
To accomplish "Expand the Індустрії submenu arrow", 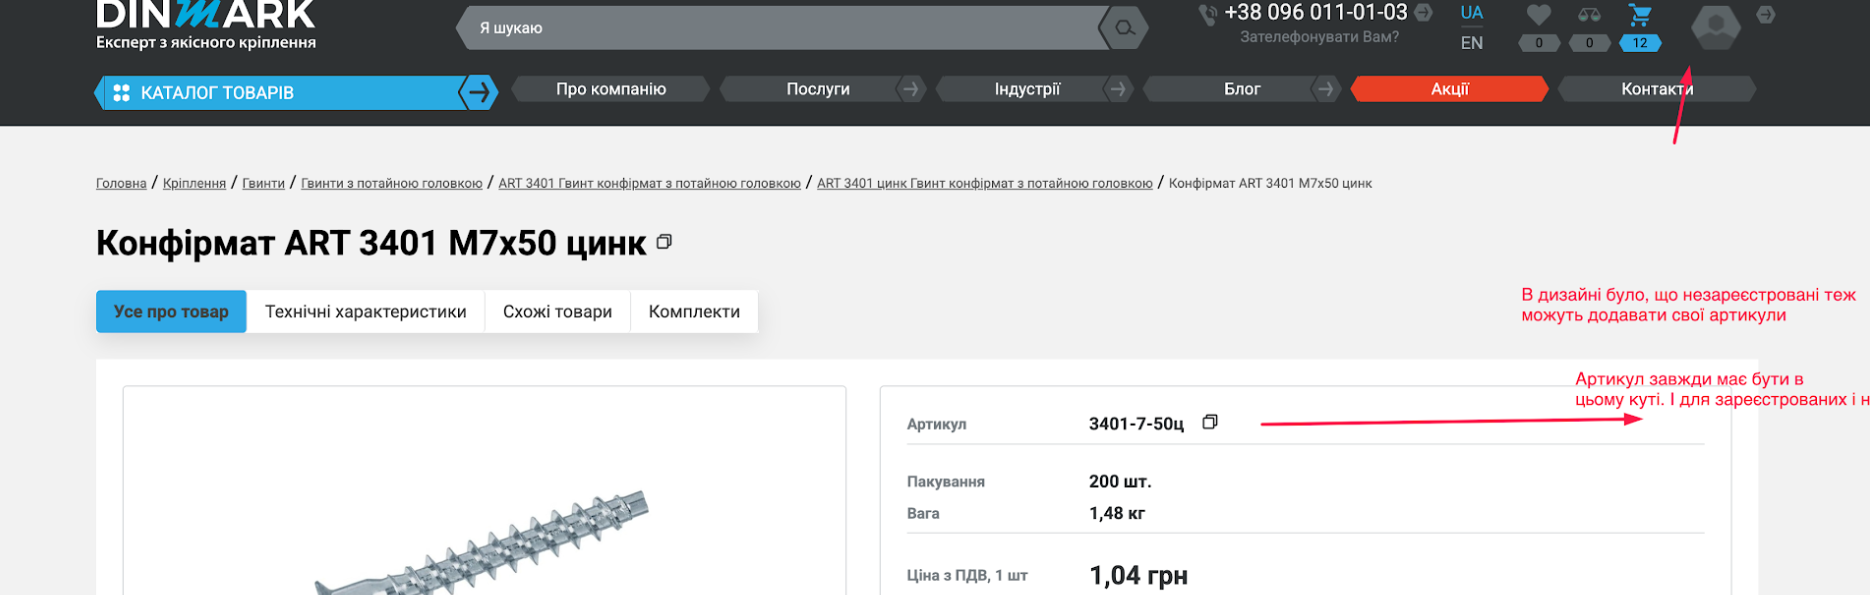I will 1118,89.
